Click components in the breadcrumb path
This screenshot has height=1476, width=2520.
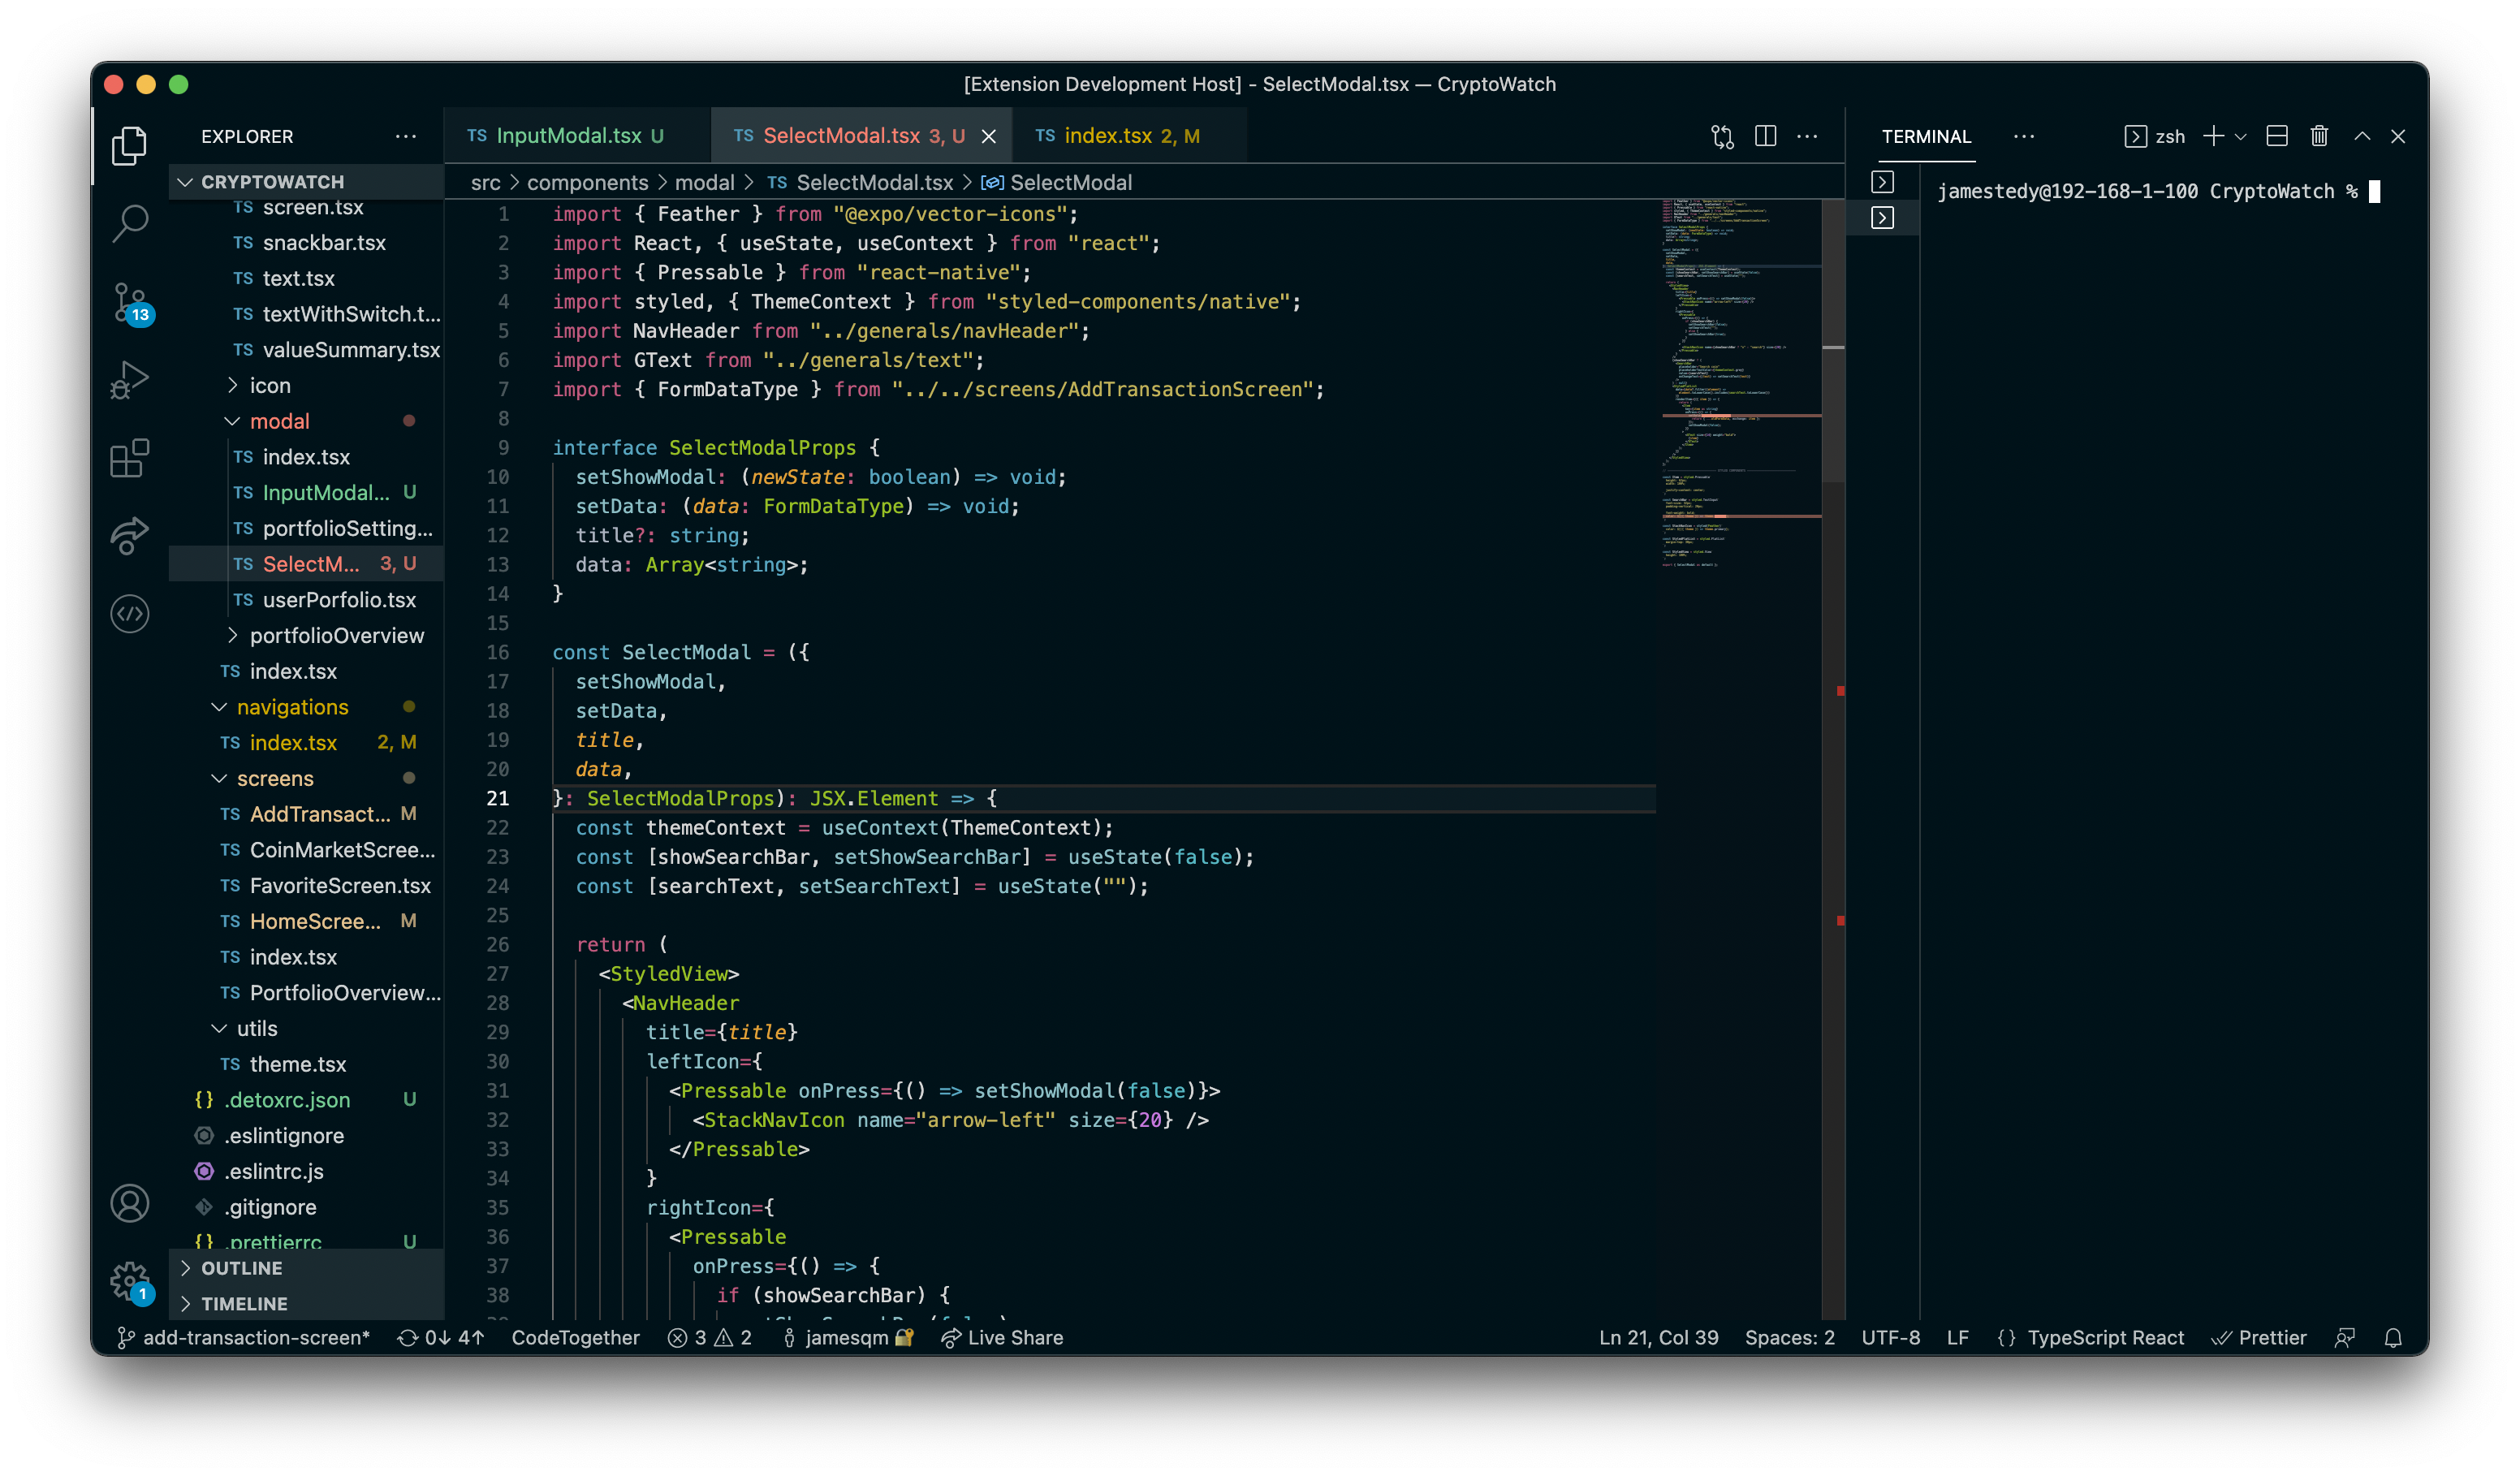coord(587,182)
